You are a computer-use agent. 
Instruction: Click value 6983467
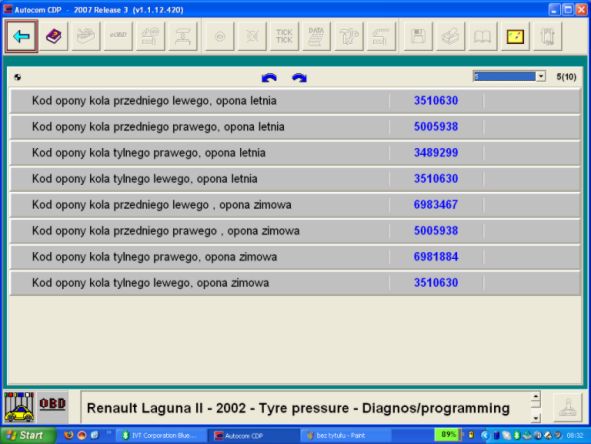(x=436, y=205)
